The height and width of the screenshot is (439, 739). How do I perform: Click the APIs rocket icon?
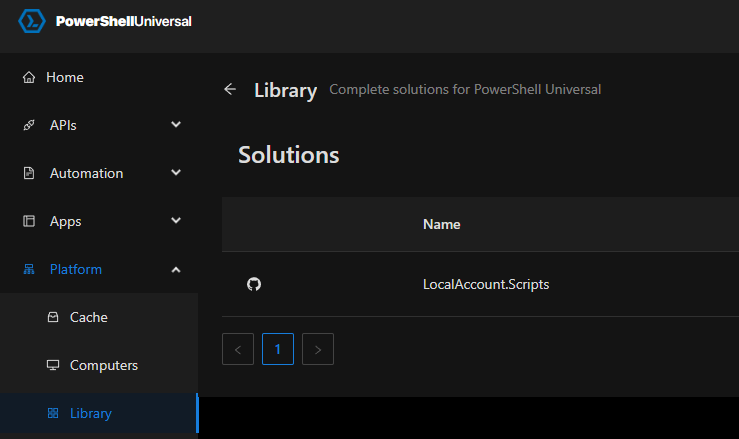click(29, 125)
